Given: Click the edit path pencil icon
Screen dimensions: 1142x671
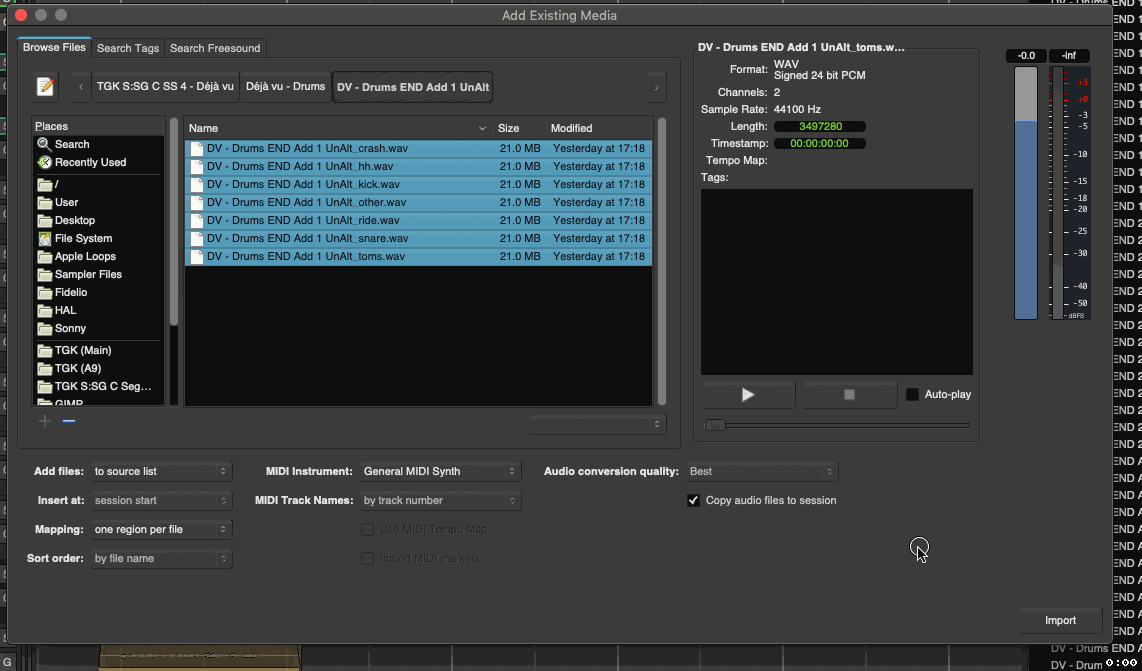Looking at the screenshot, I should (45, 87).
